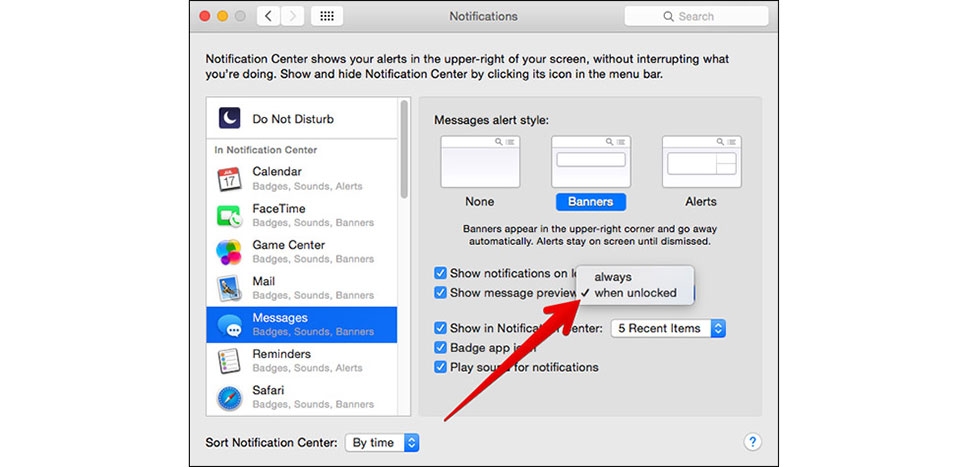This screenshot has height=467, width=960.
Task: Click 'Sort Notification Center:' label
Action: [271, 443]
